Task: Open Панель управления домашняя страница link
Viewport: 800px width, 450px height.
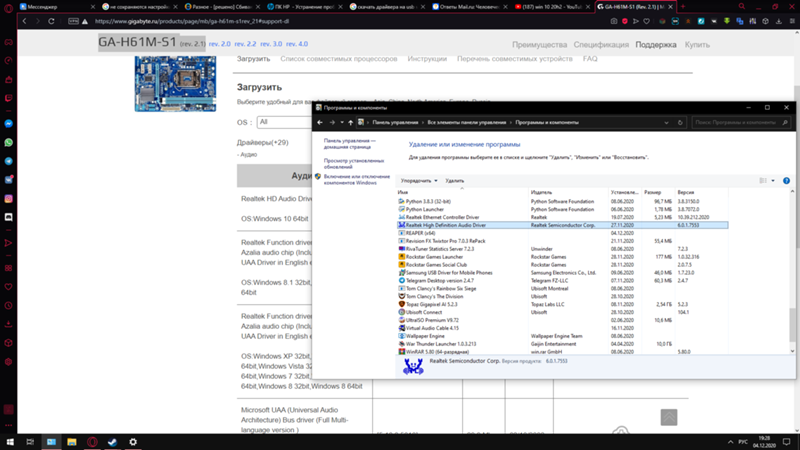Action: 349,143
